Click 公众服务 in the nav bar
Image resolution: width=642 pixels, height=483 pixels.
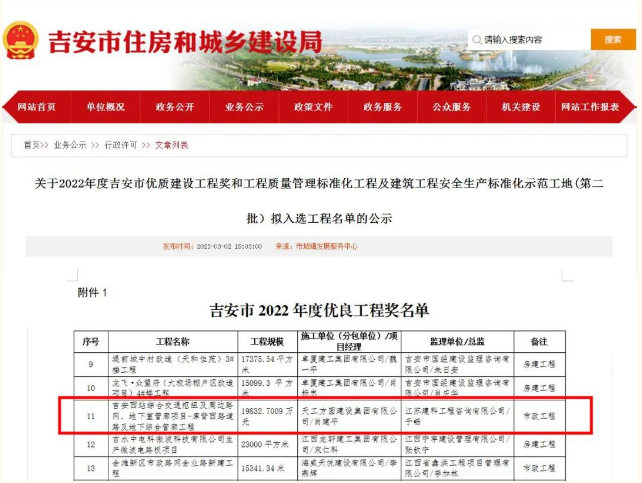(x=451, y=107)
